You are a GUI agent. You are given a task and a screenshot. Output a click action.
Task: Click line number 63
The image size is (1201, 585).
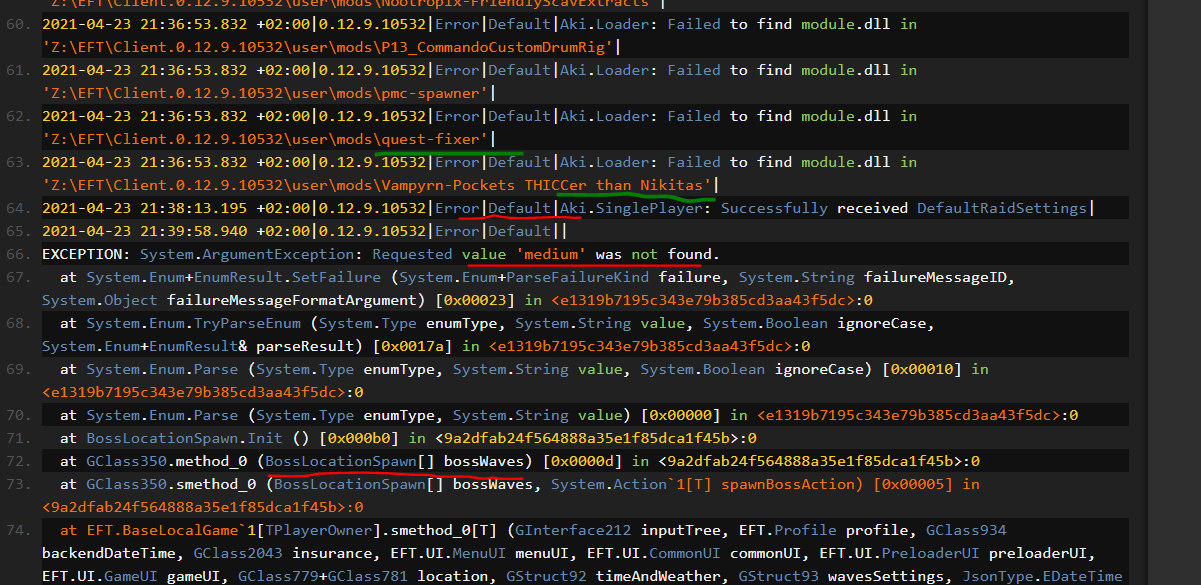point(16,162)
